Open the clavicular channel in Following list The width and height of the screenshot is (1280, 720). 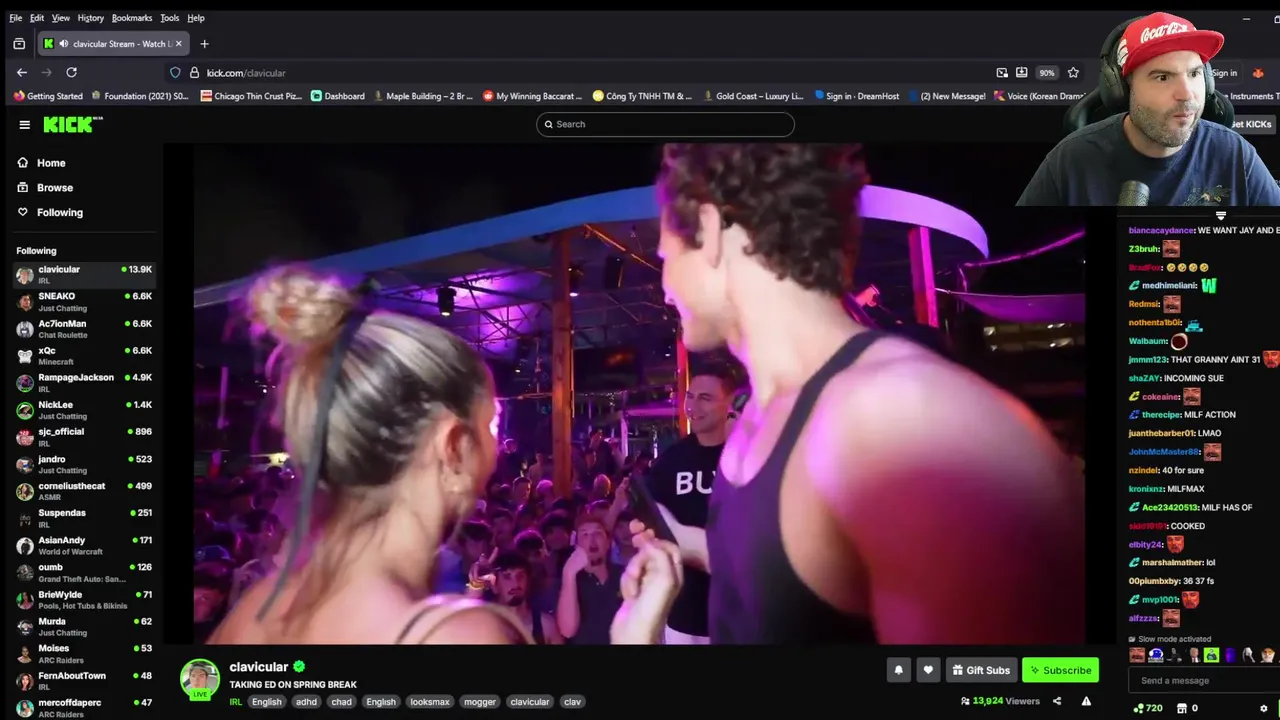click(84, 275)
